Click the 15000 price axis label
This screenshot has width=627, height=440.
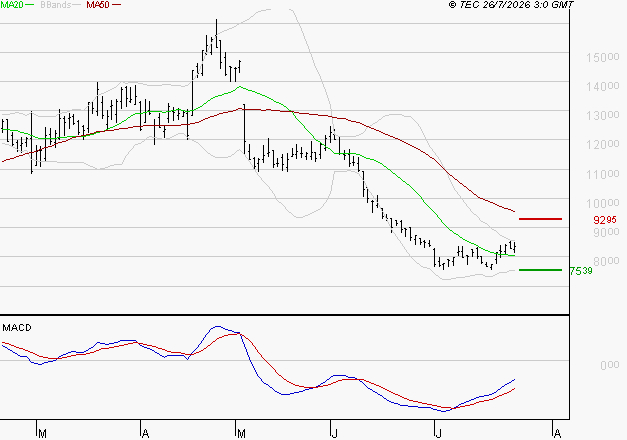tap(603, 57)
